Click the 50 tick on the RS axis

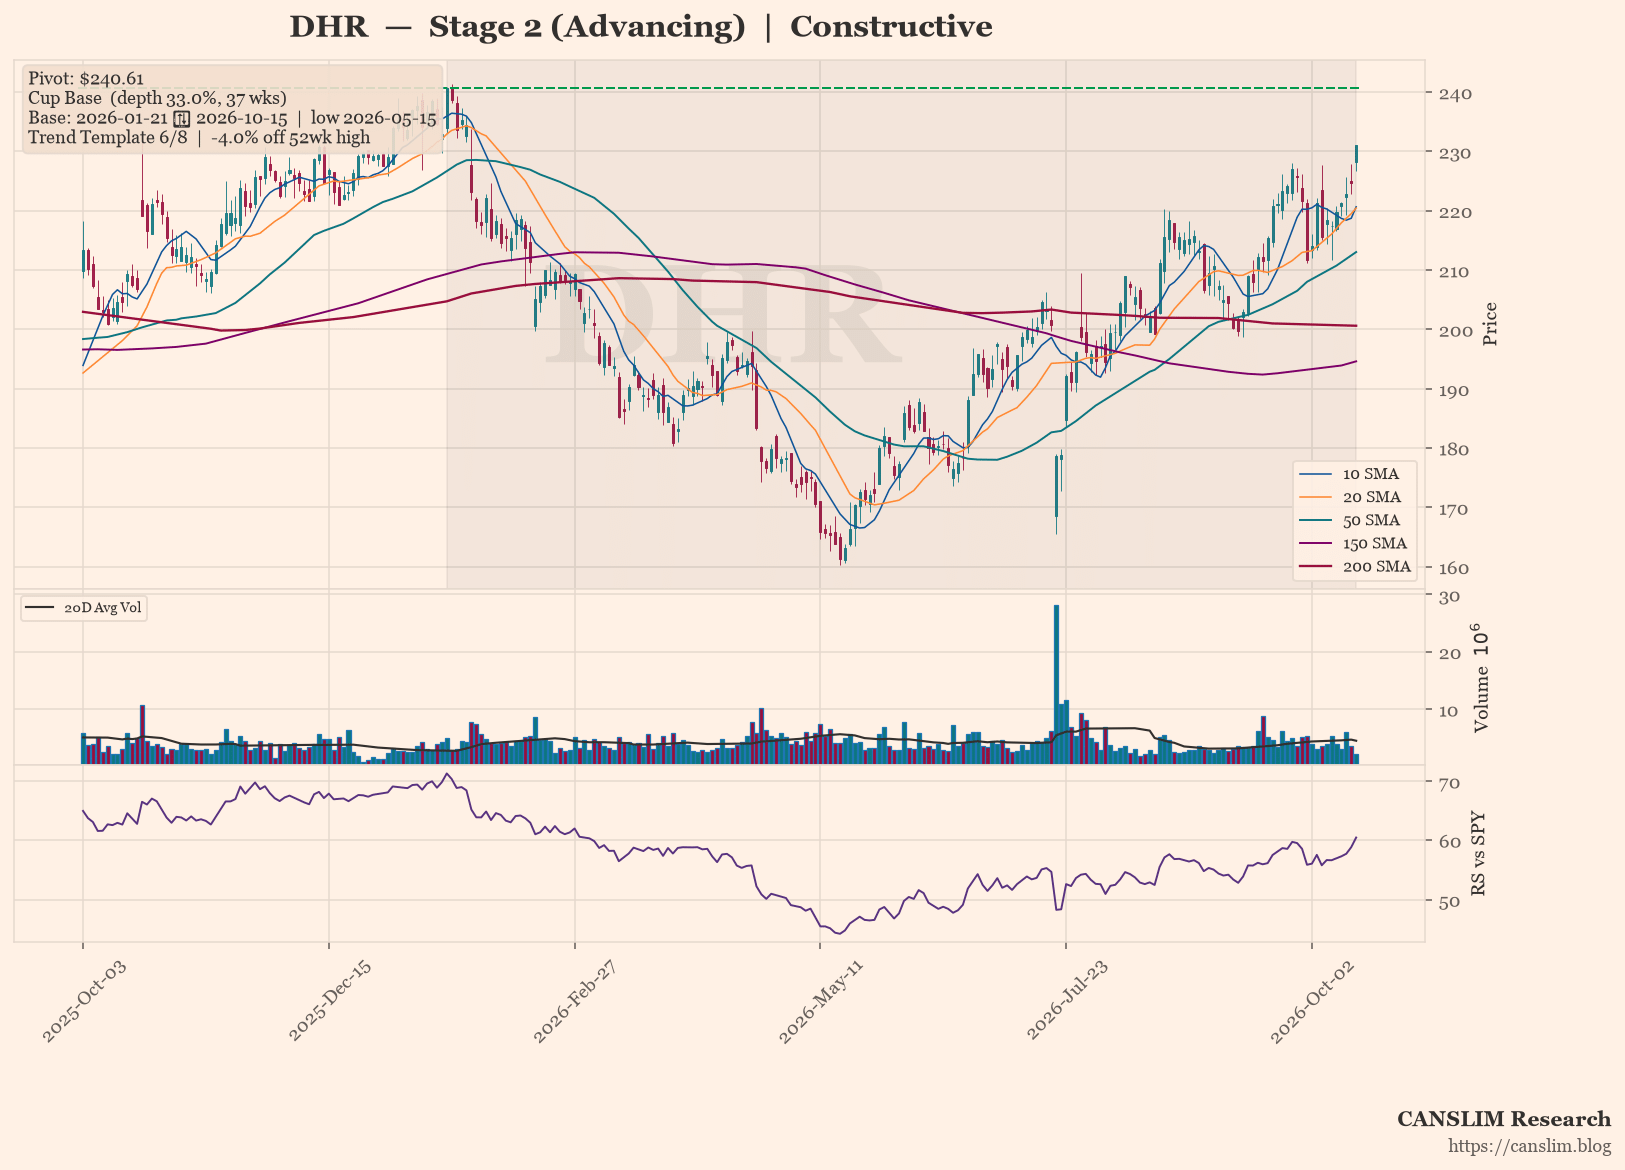click(x=1448, y=901)
